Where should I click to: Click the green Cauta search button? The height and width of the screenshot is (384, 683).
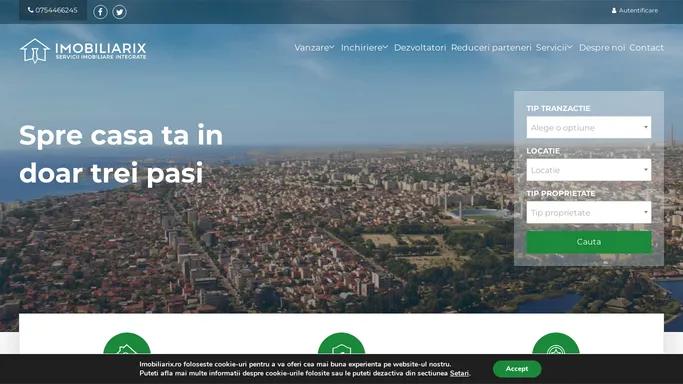pos(588,242)
